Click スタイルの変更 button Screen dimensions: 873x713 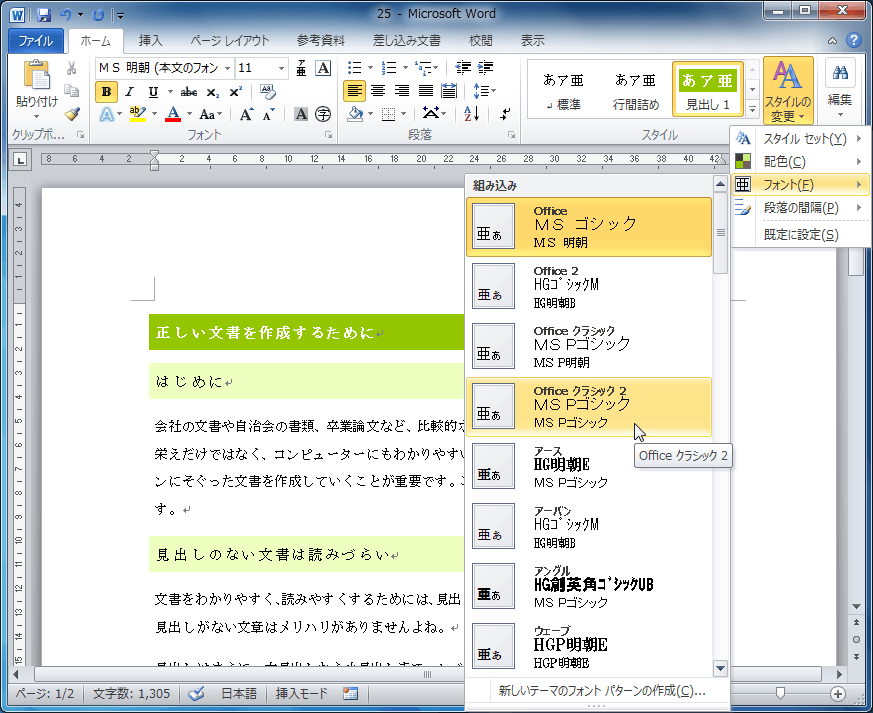pyautogui.click(x=788, y=90)
